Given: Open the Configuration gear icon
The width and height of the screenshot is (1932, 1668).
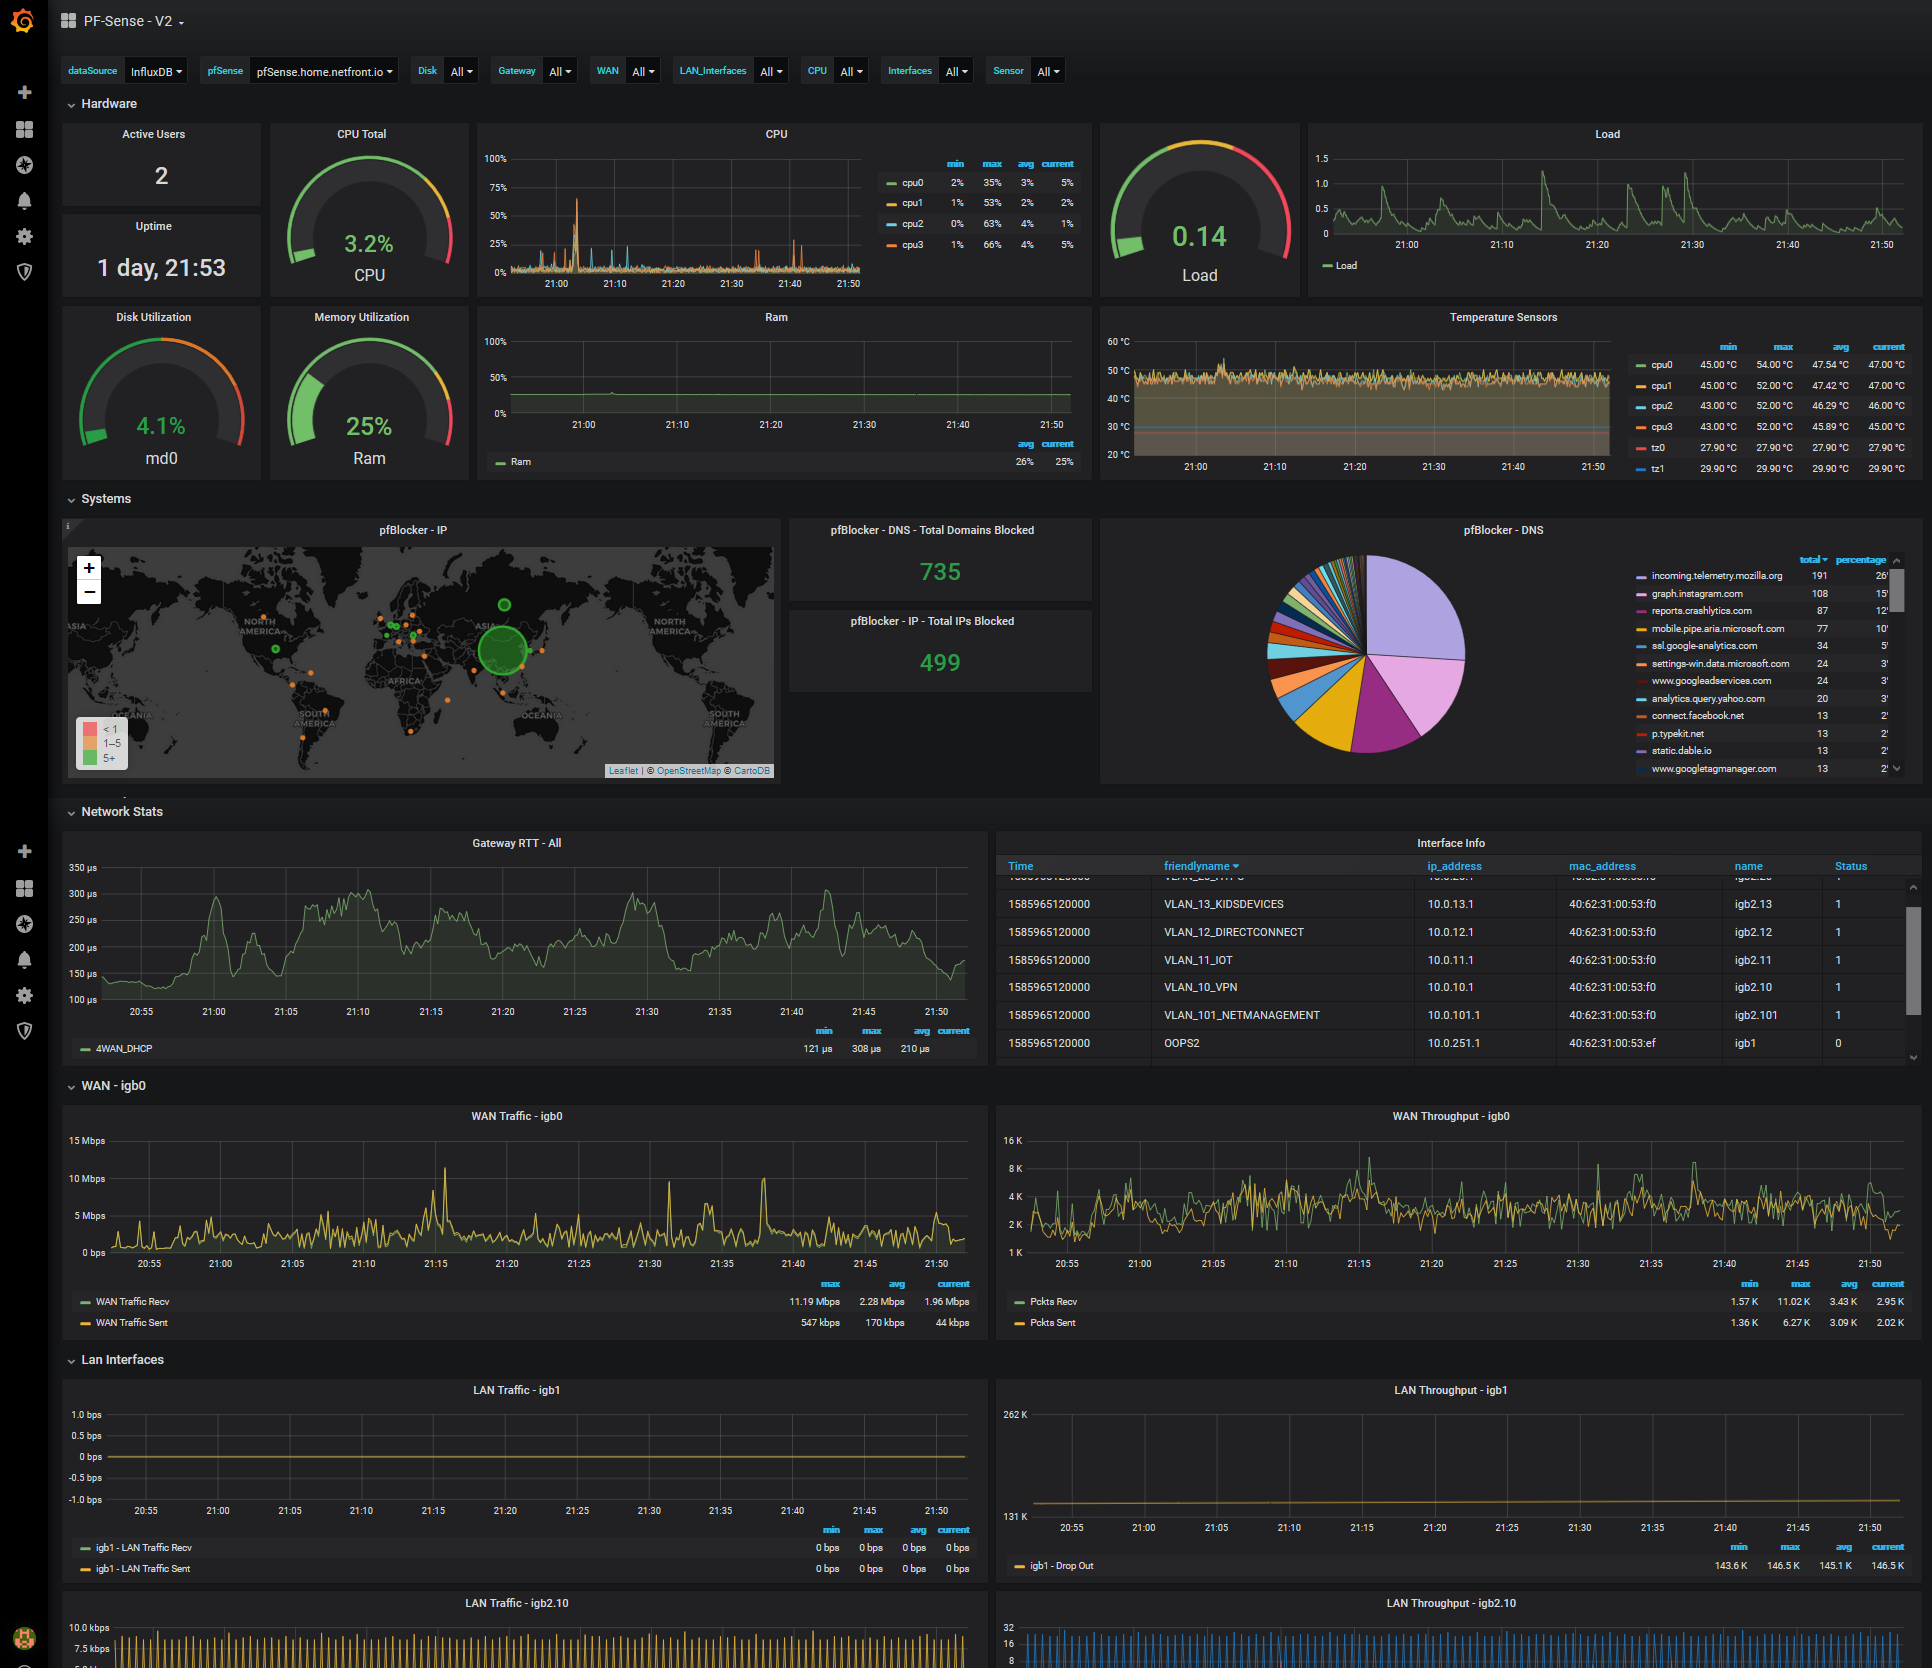Looking at the screenshot, I should 25,237.
